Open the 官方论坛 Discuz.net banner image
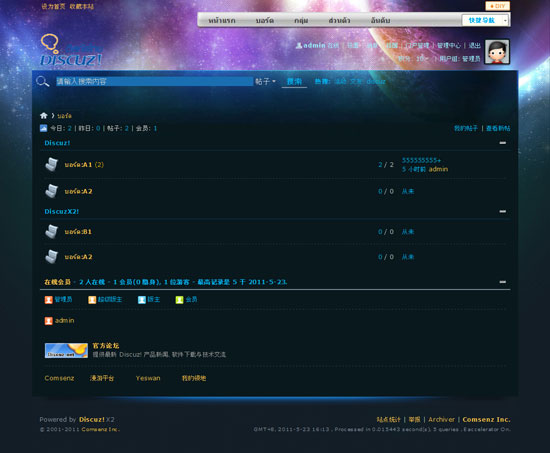Image resolution: width=550 pixels, height=453 pixels. [x=66, y=350]
